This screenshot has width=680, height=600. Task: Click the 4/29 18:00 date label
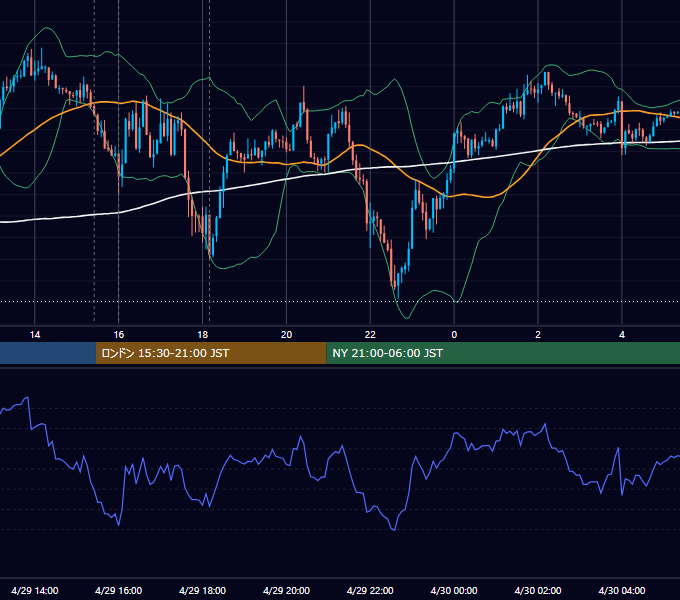click(203, 590)
